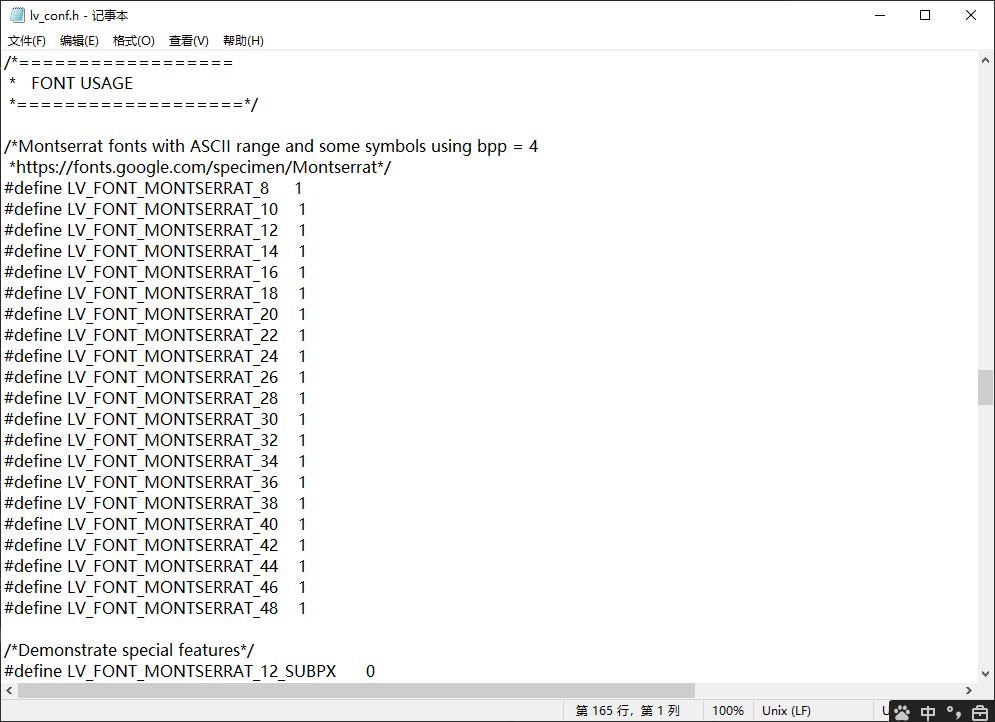
Task: Click the vertical scrollbar up arrow
Action: click(x=984, y=58)
